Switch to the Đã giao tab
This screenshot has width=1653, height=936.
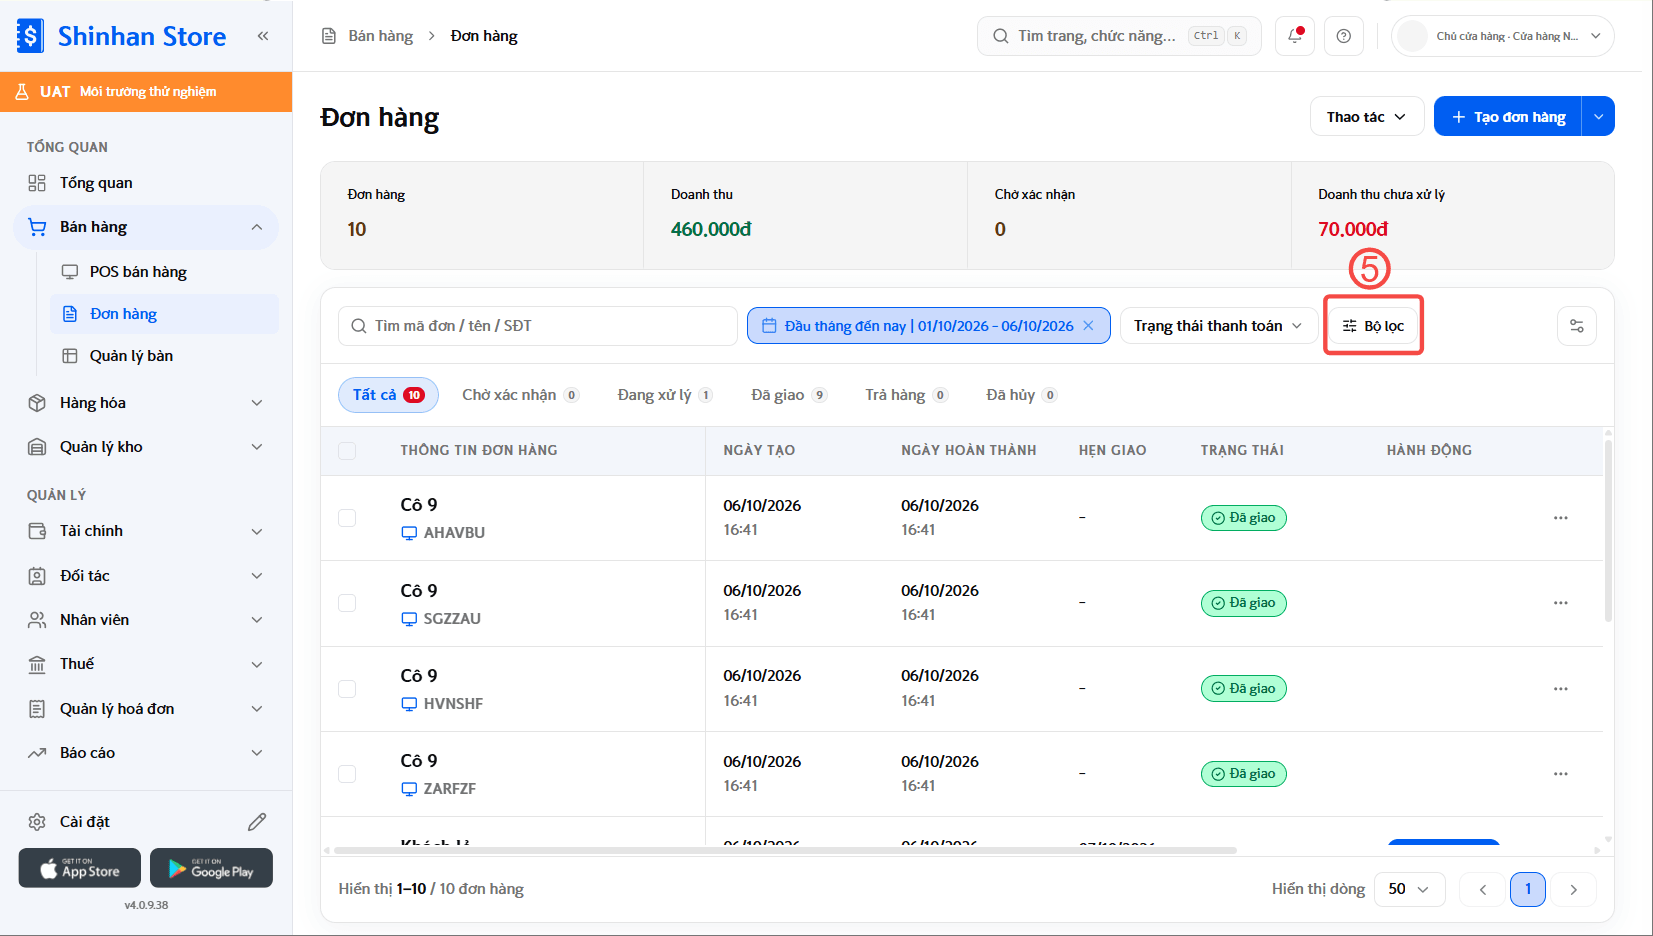789,395
